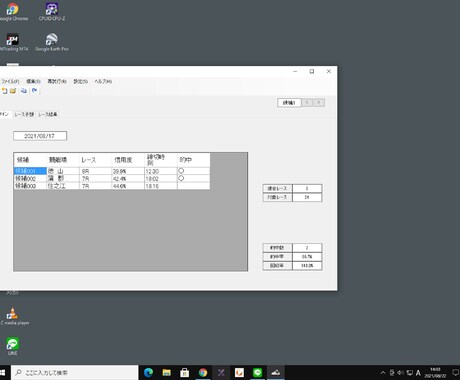
Task: Click the value 24 in the 対象レース row
Action: point(307,197)
